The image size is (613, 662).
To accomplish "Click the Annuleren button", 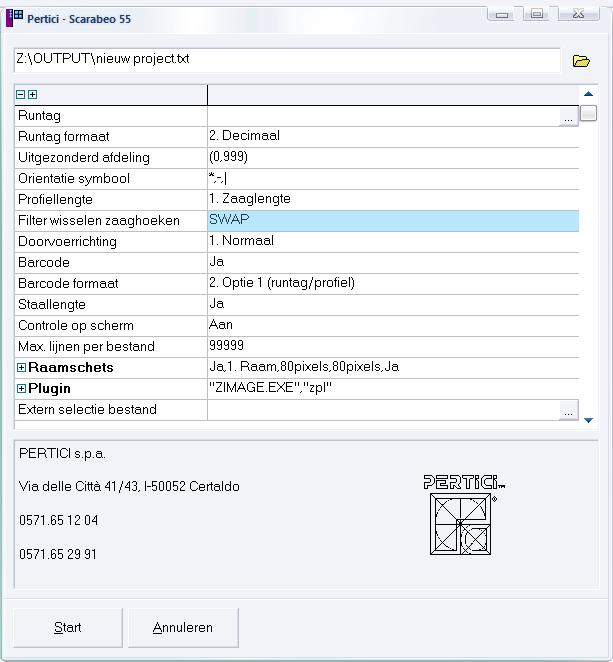I will (183, 628).
